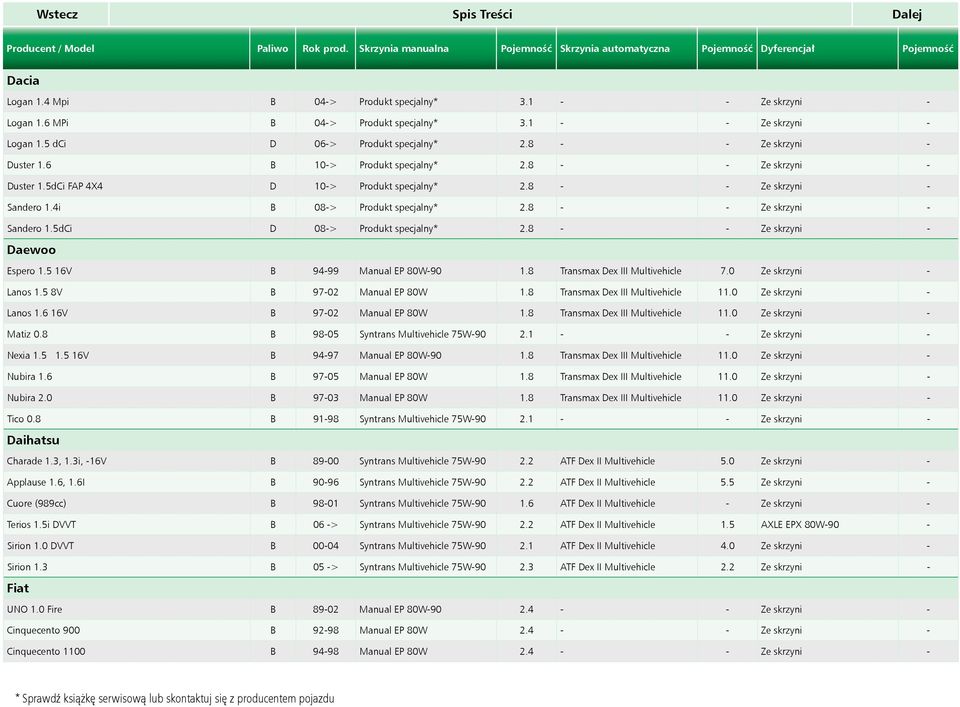The height and width of the screenshot is (707, 960).
Task: Select the Lanos 1.6 16V model
Action: point(37,313)
